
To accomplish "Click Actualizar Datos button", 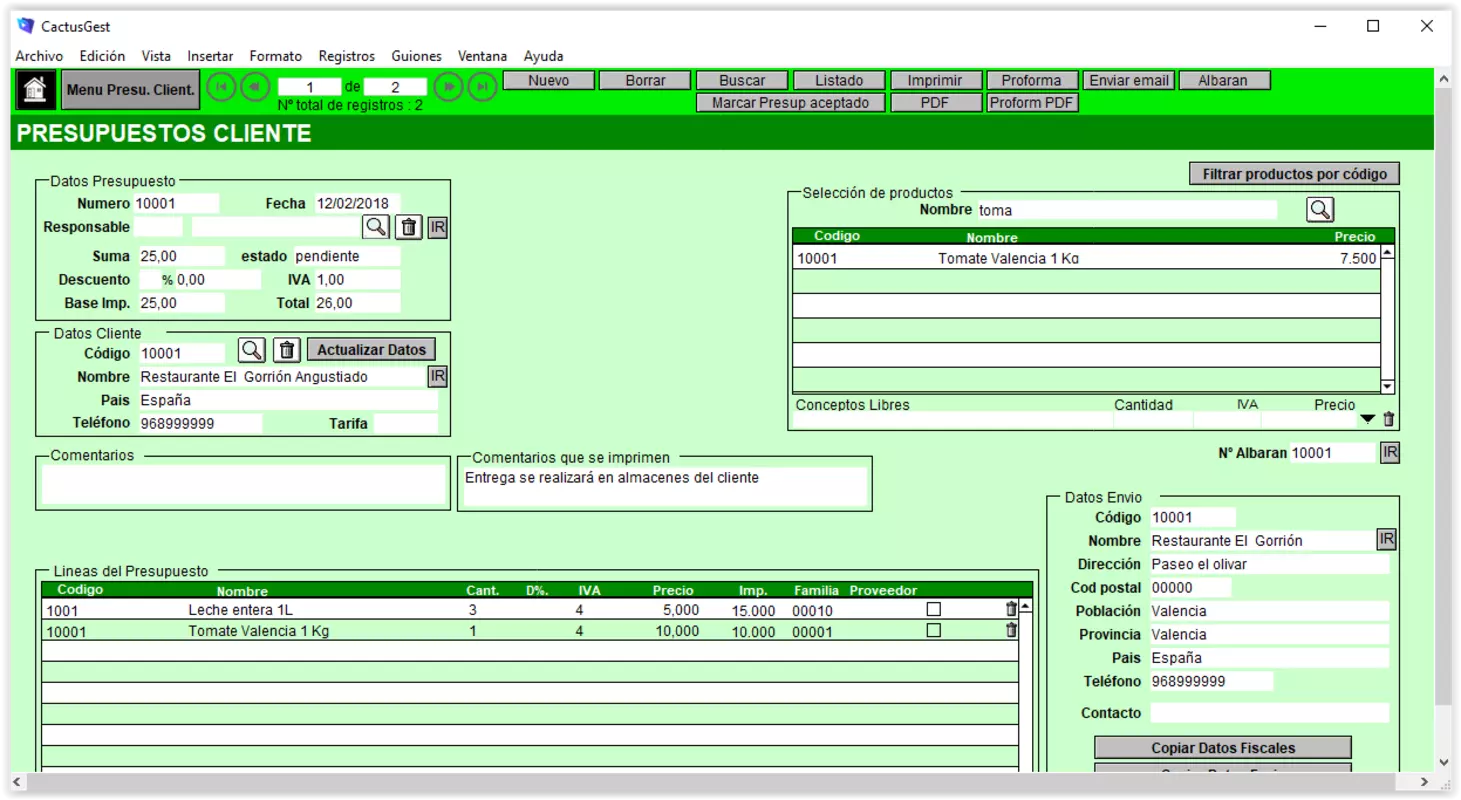I will coord(371,350).
